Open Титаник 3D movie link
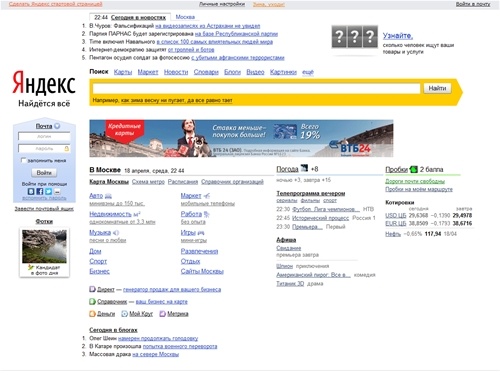 point(290,284)
